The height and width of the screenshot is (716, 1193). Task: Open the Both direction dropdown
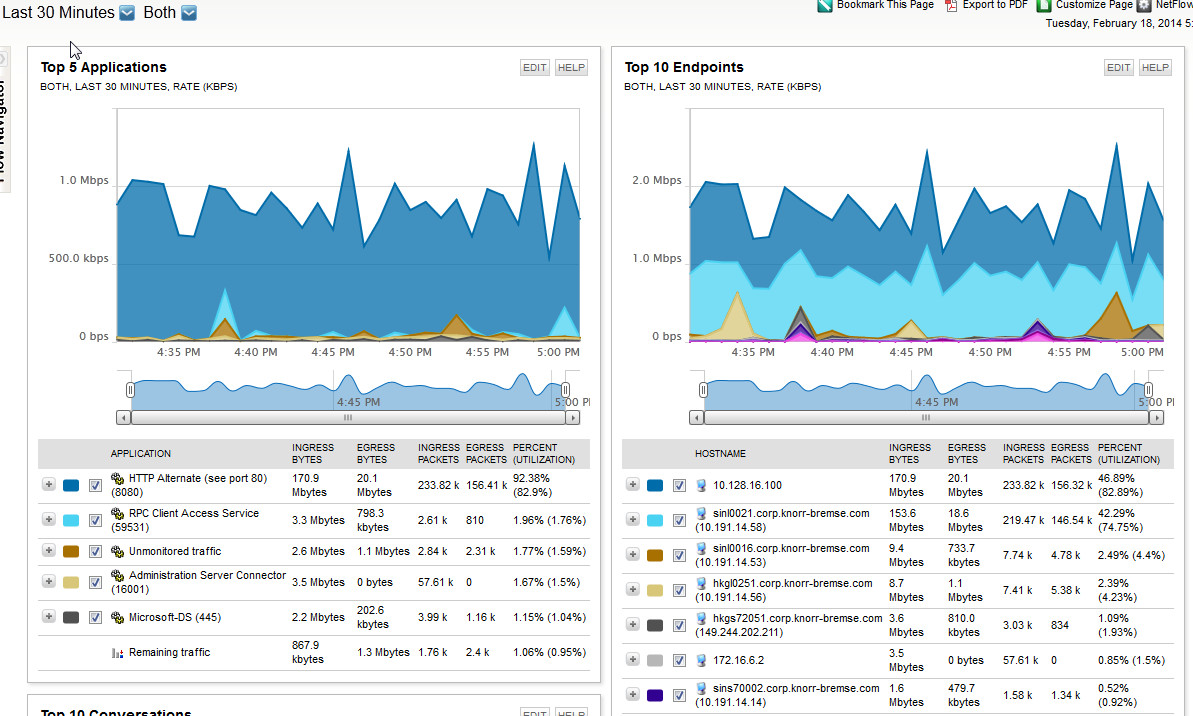click(189, 13)
